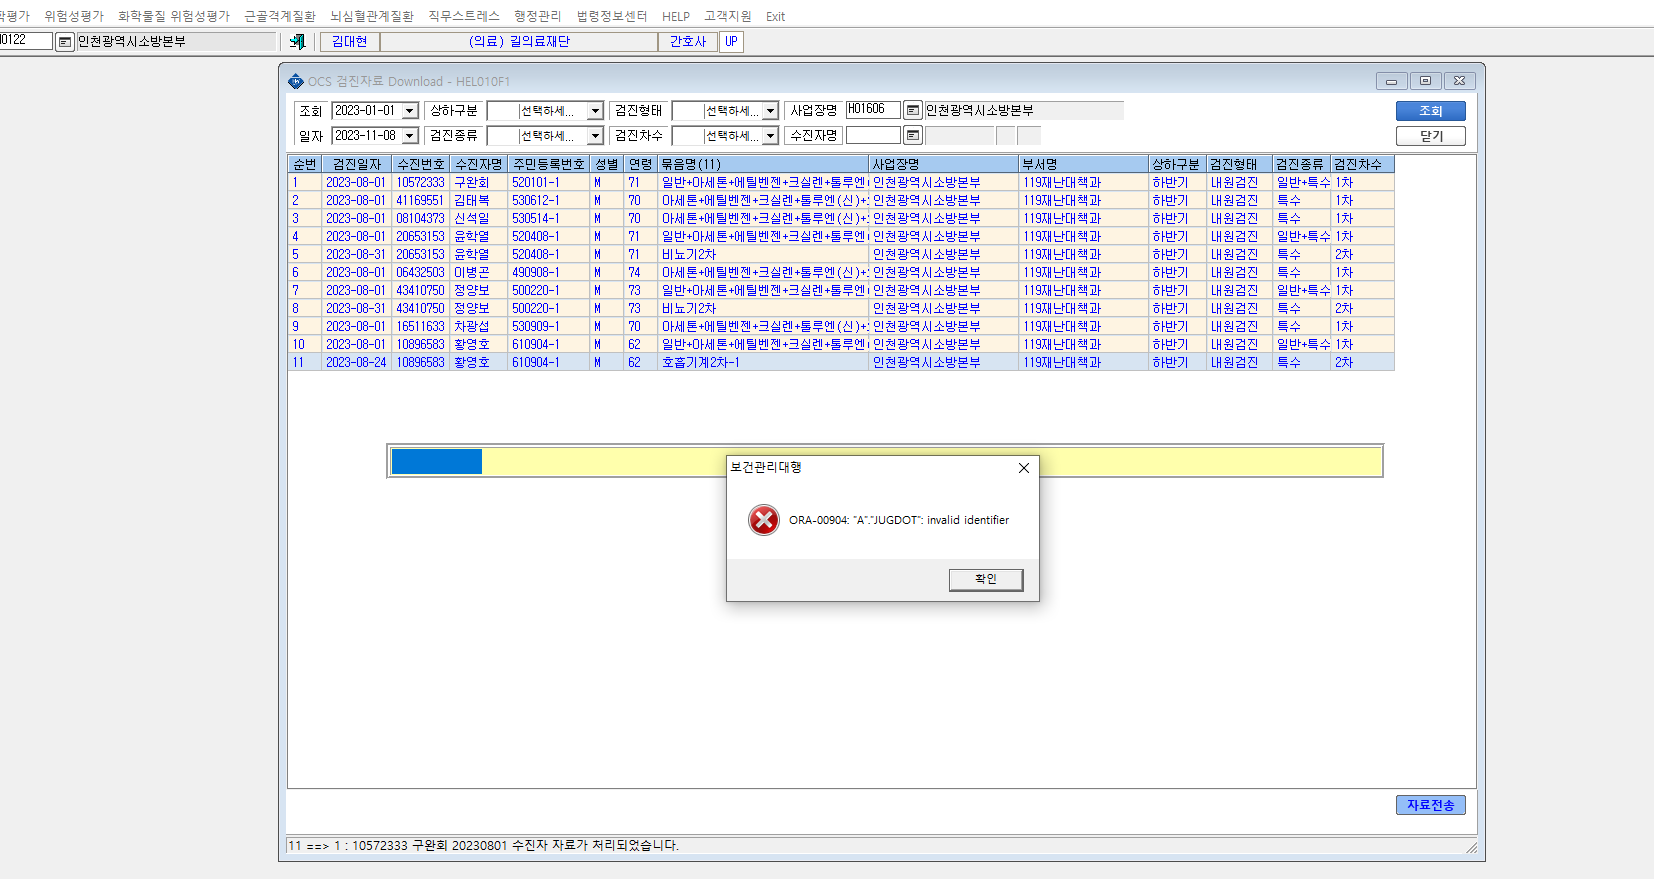Open the 검진형태 combo box
Screen dimensions: 1654x879
tap(770, 110)
